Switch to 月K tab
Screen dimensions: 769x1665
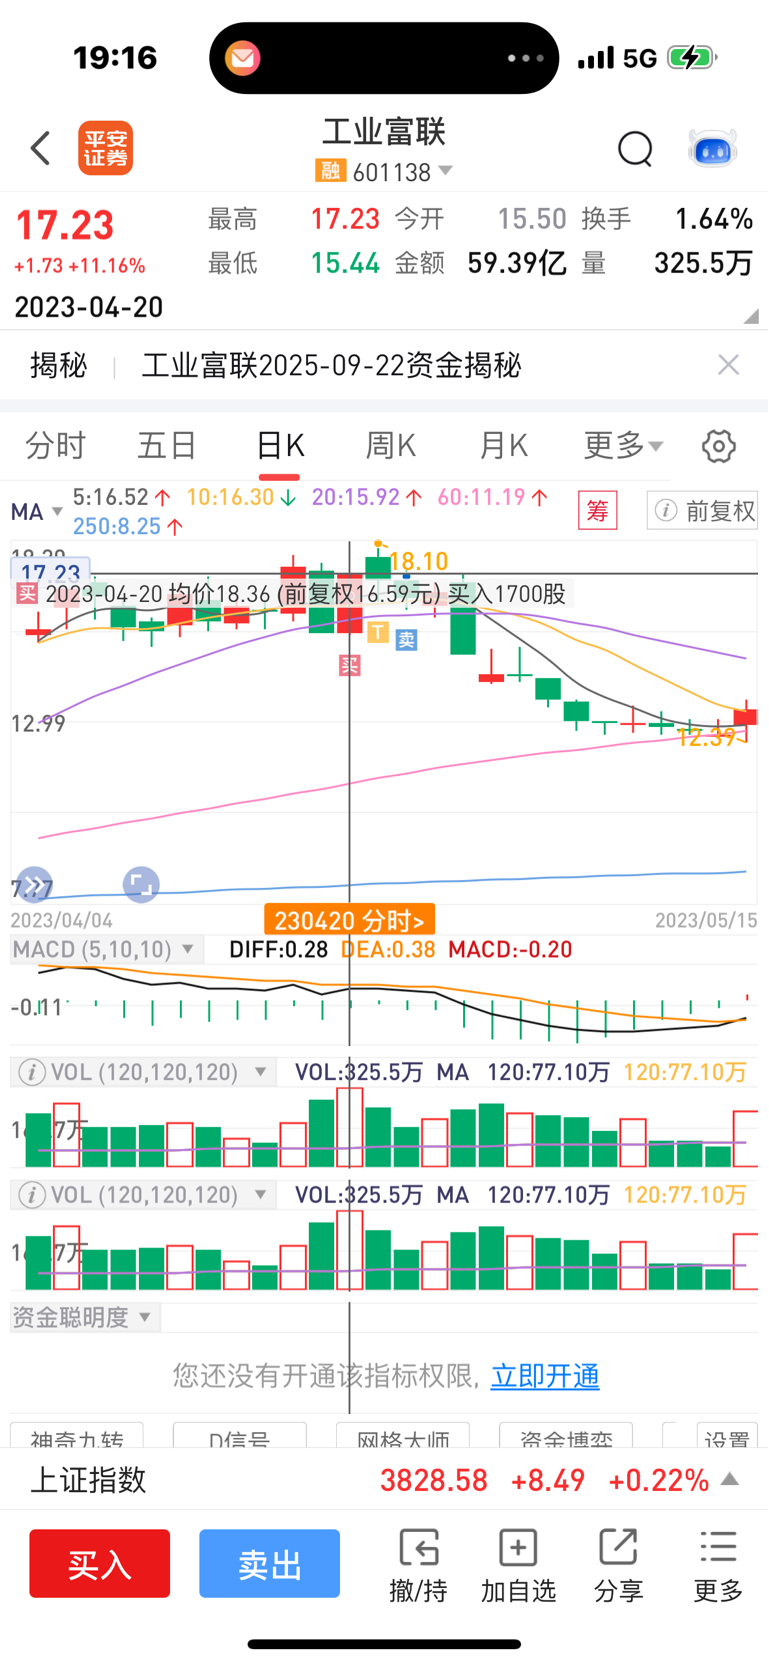pos(503,446)
